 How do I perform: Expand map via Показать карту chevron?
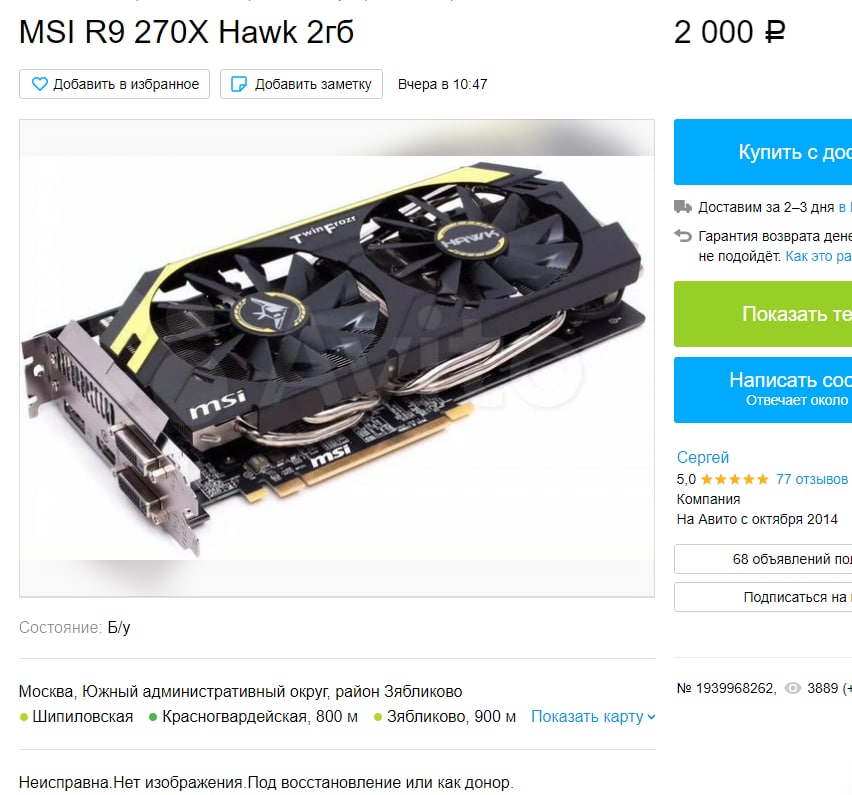coord(651,717)
